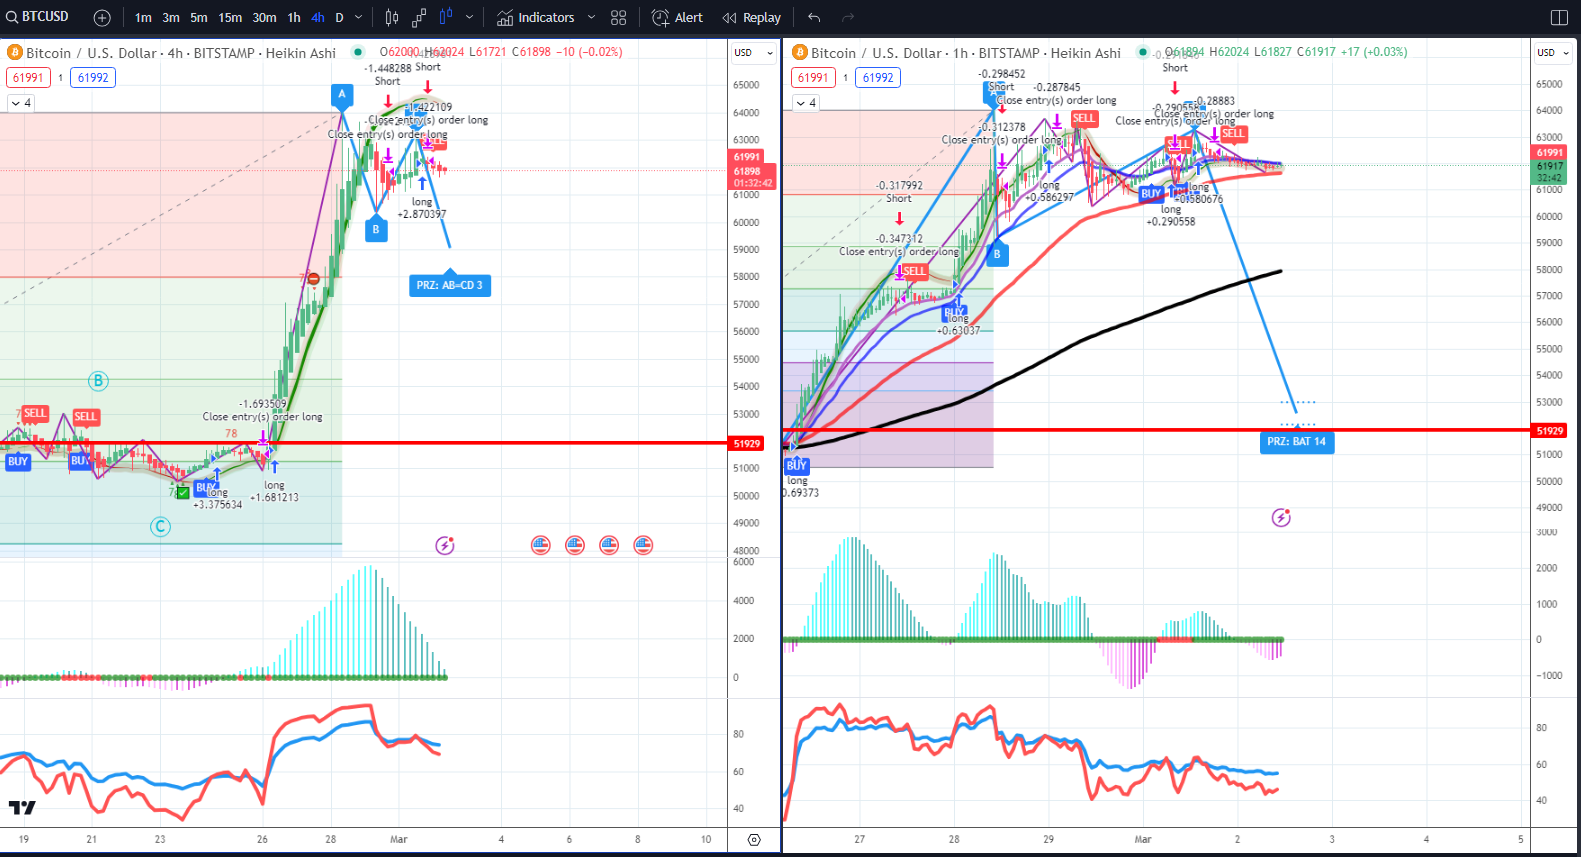Viewport: 1581px width, 857px height.
Task: Select the 3m timeframe
Action: point(171,17)
